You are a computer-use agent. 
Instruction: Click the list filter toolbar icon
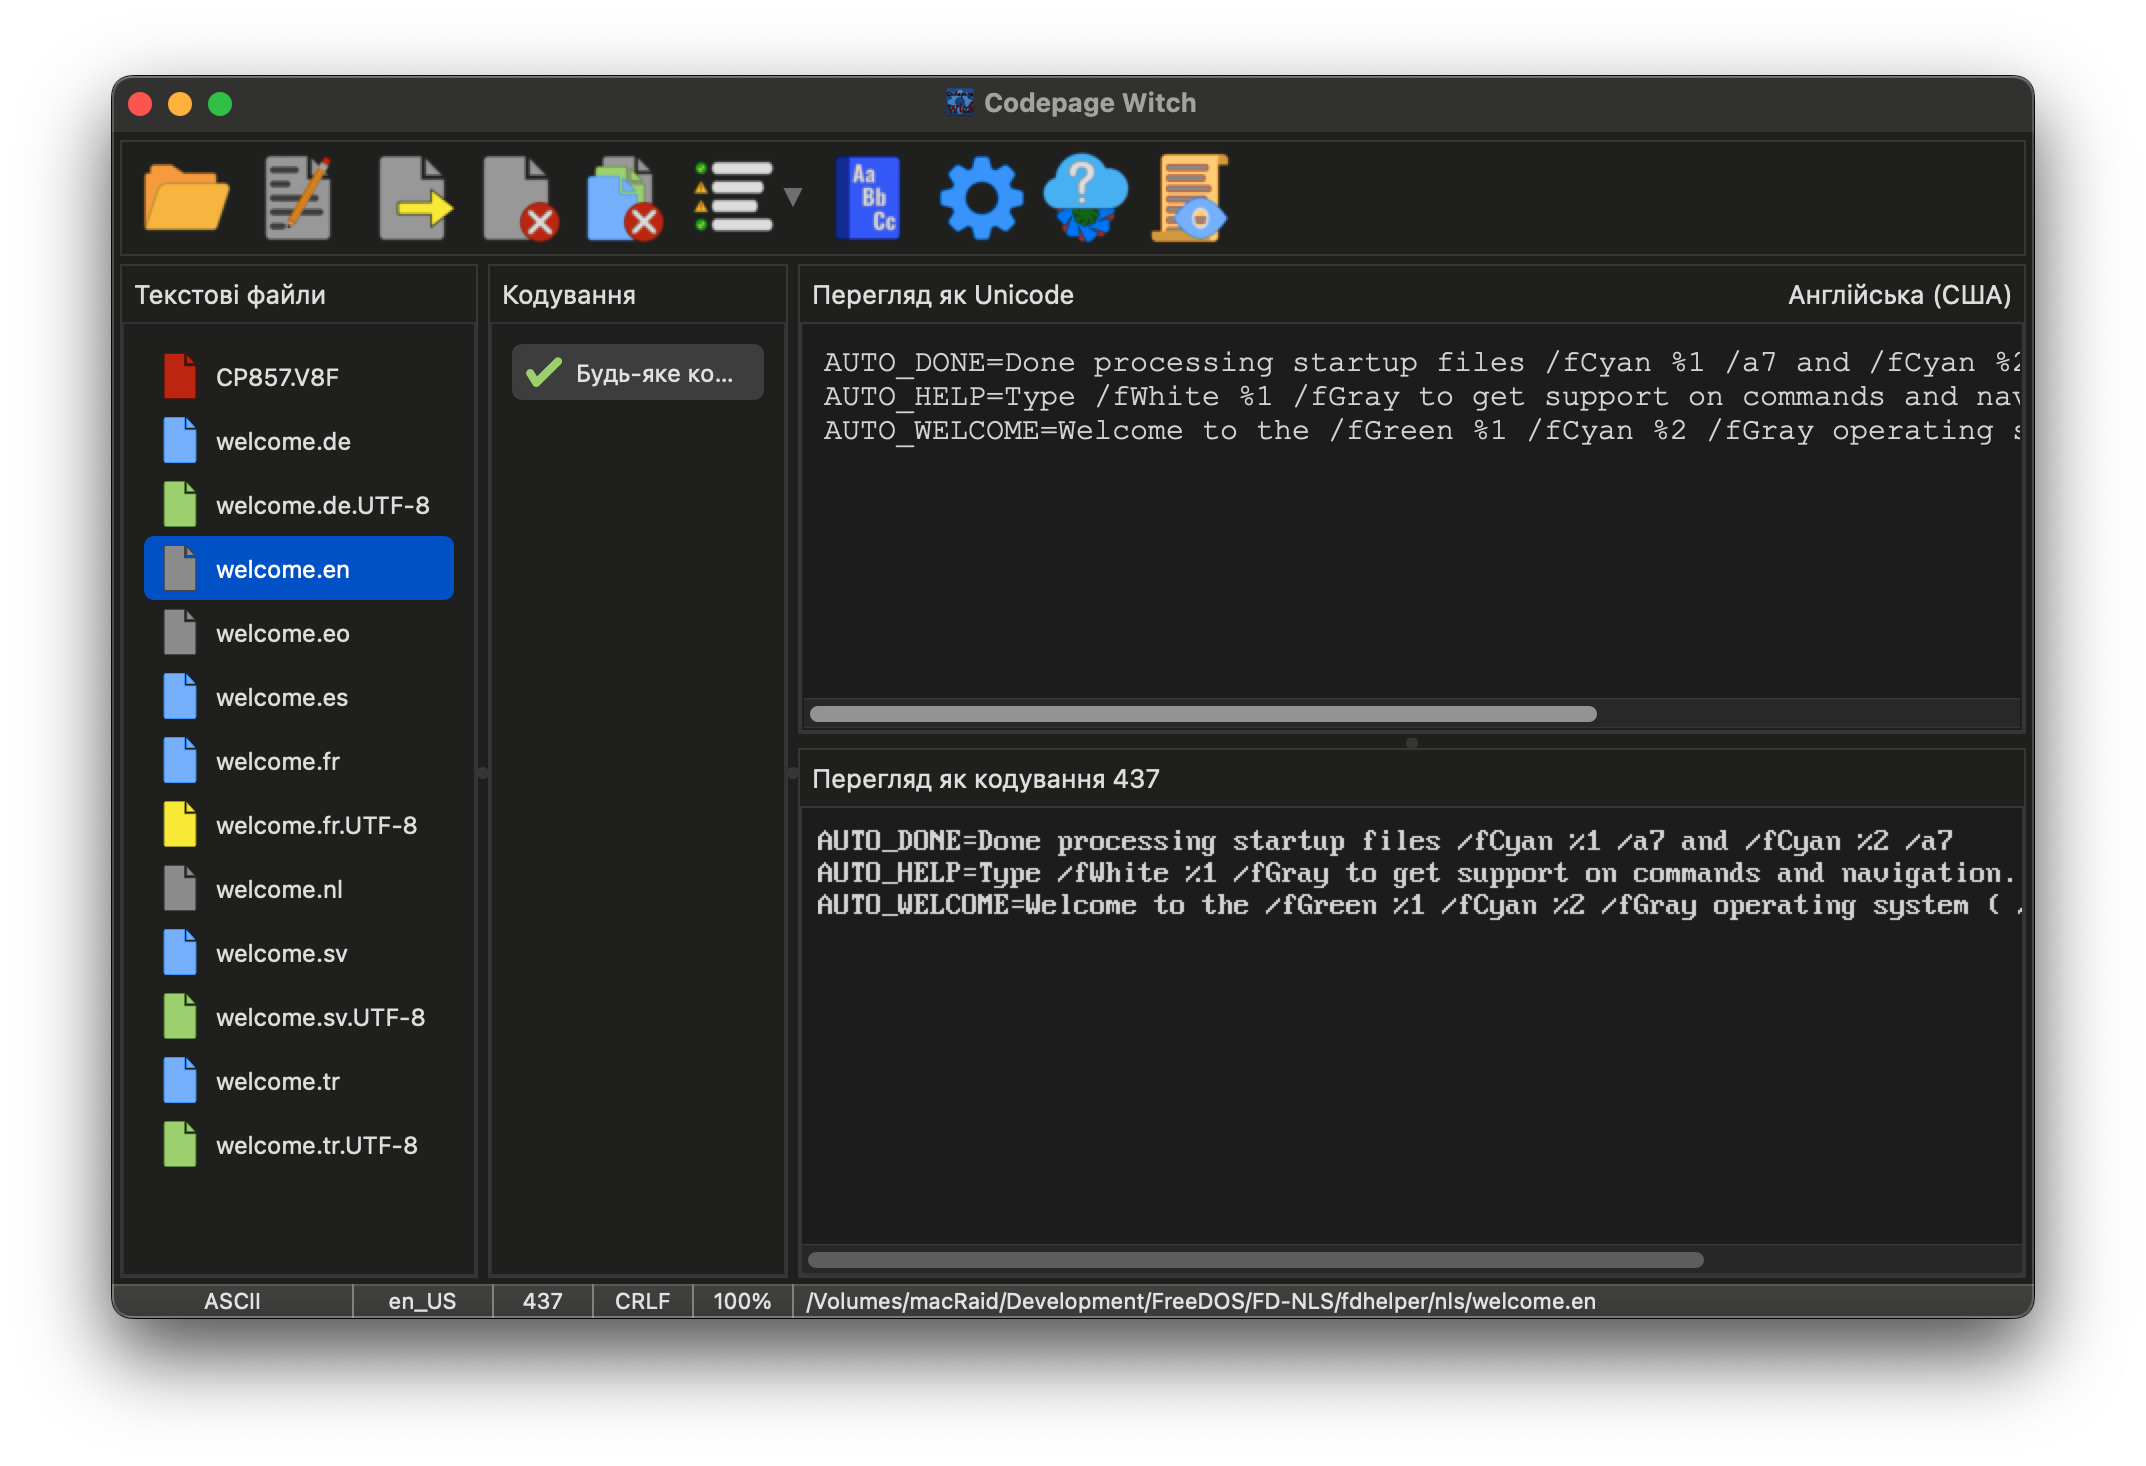click(735, 198)
